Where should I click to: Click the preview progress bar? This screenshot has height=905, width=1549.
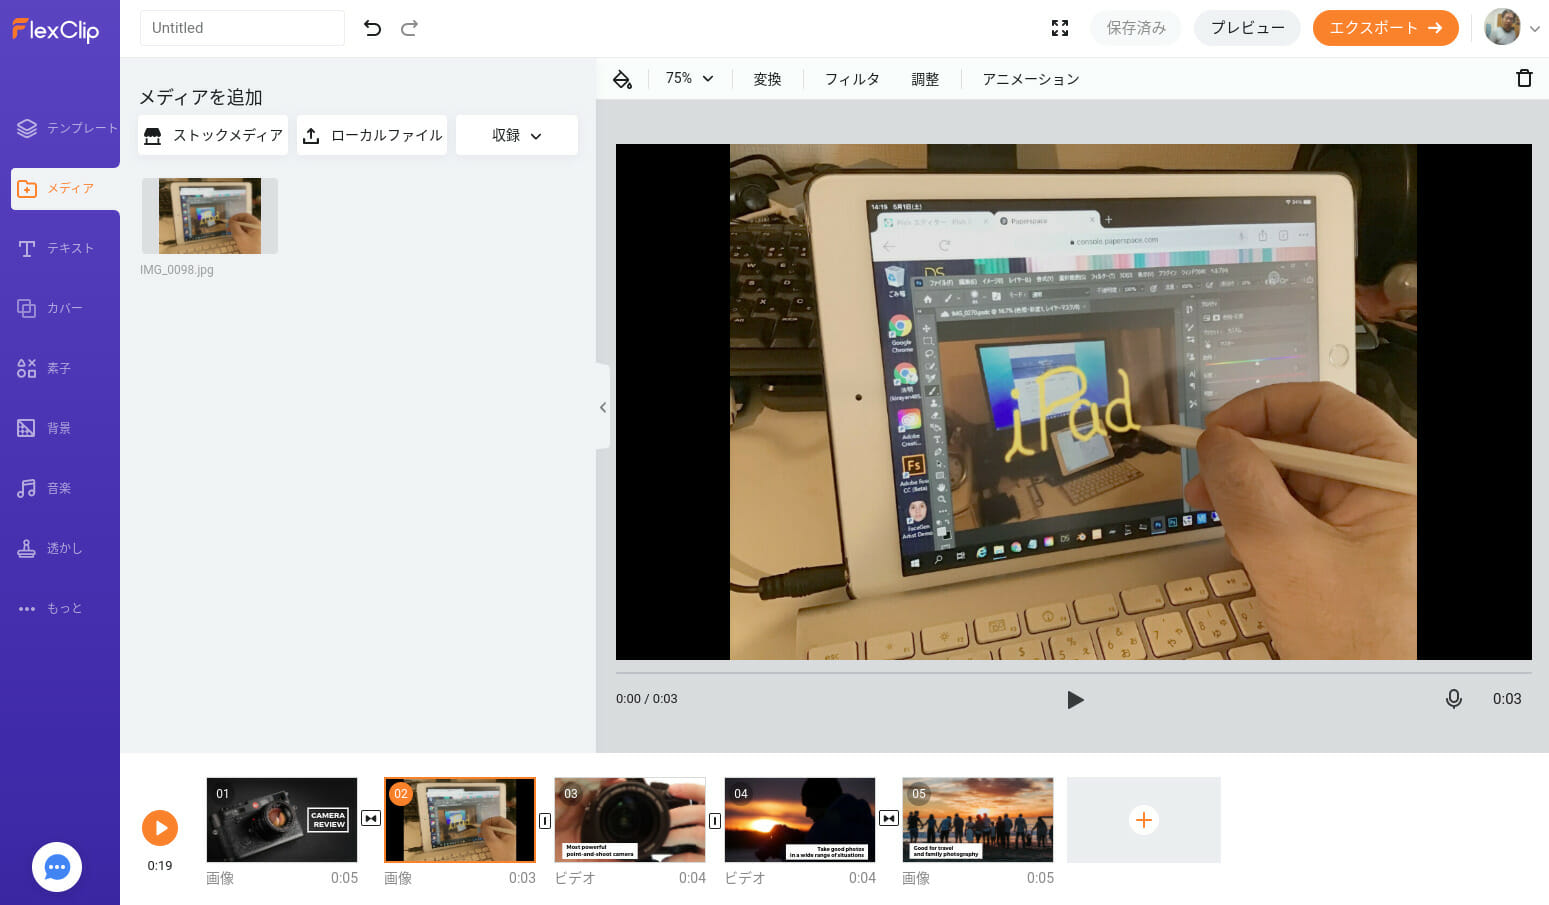(x=1074, y=673)
